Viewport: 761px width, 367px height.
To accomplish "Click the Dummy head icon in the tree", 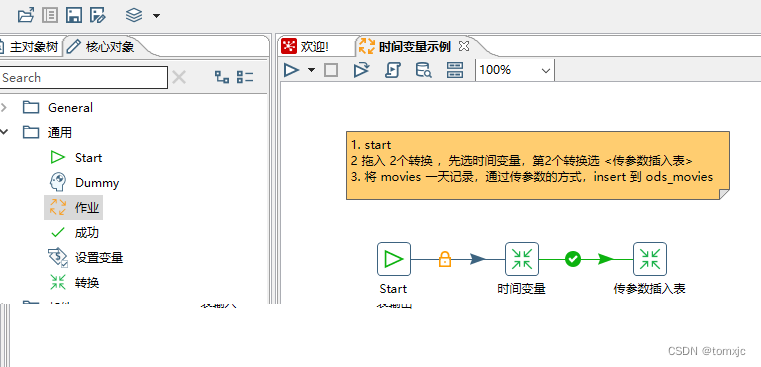I will [58, 183].
